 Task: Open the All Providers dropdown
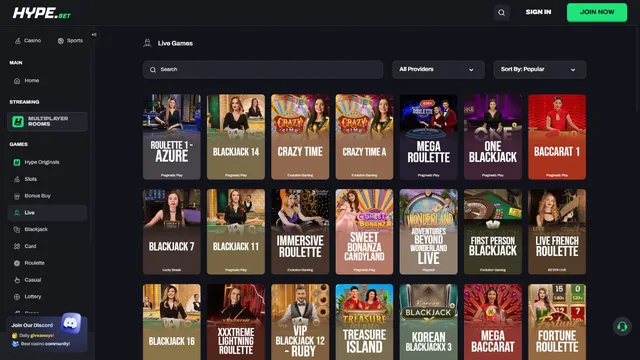(438, 69)
